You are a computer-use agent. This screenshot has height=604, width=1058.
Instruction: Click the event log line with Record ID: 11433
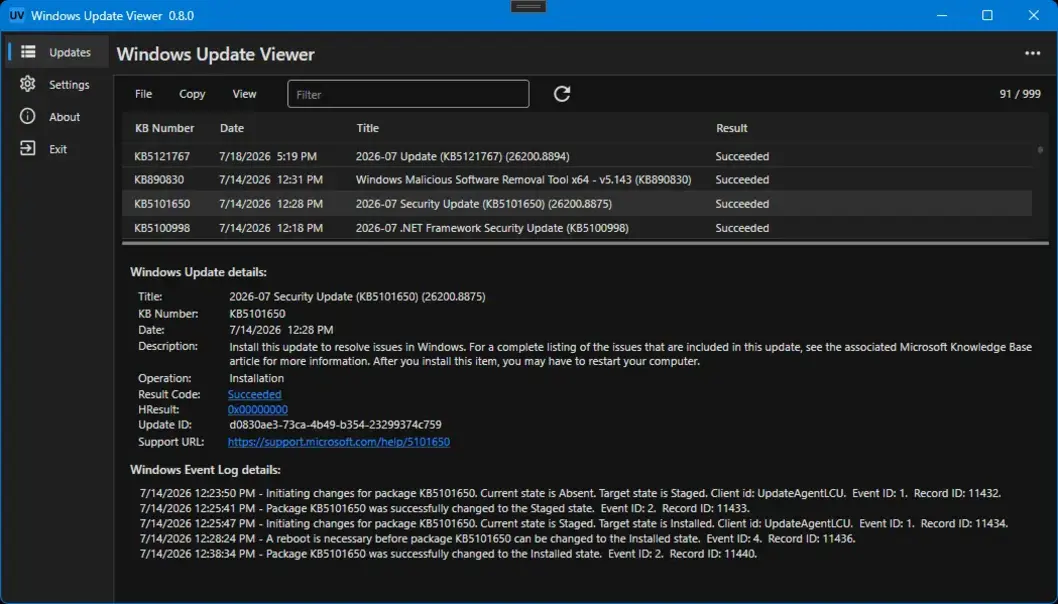pyautogui.click(x=445, y=508)
